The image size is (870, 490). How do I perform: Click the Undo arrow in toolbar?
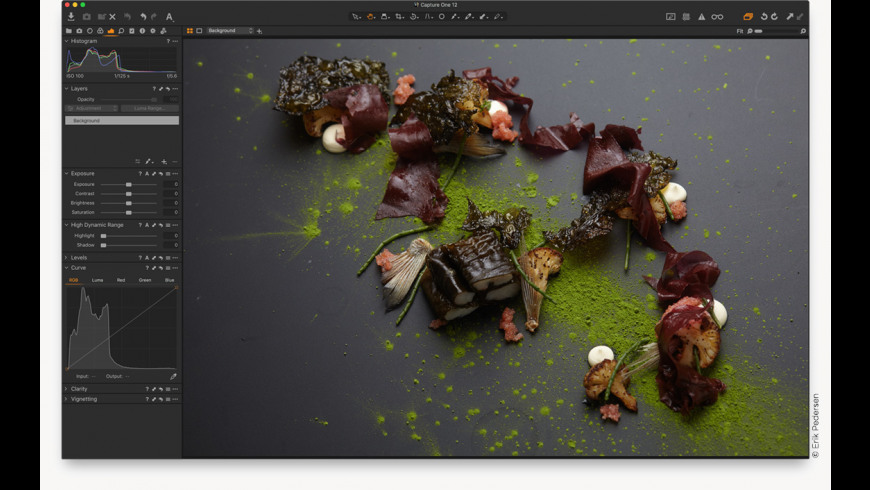tap(142, 17)
